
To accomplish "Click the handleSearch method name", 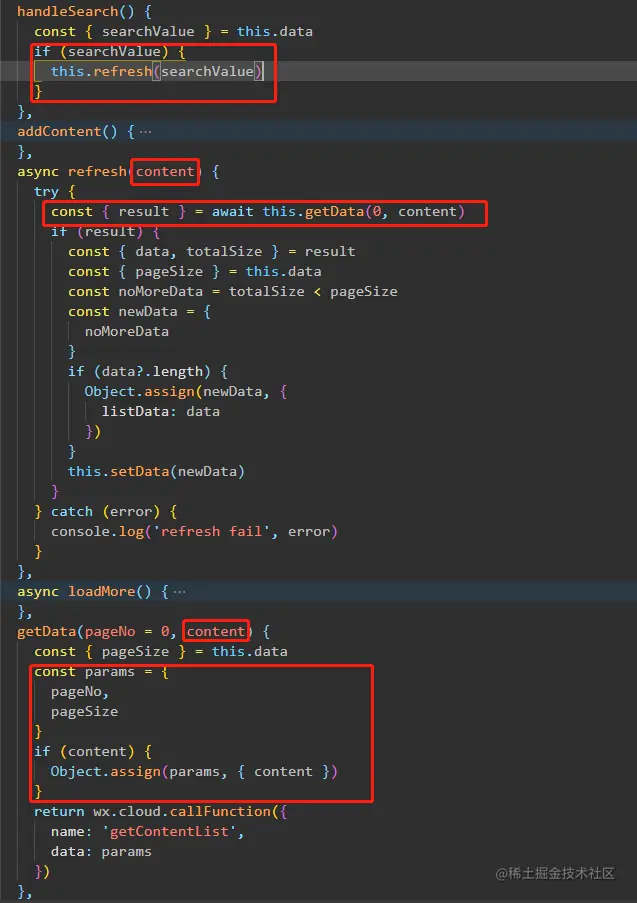I will [x=67, y=12].
